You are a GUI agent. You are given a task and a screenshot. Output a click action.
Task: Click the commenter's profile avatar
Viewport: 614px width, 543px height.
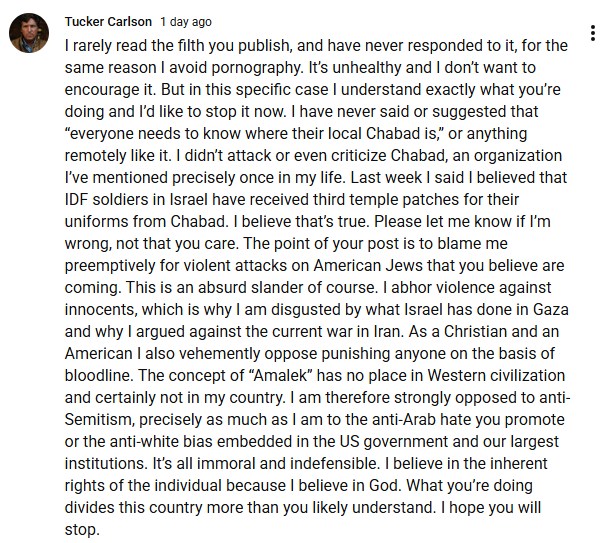[30, 33]
